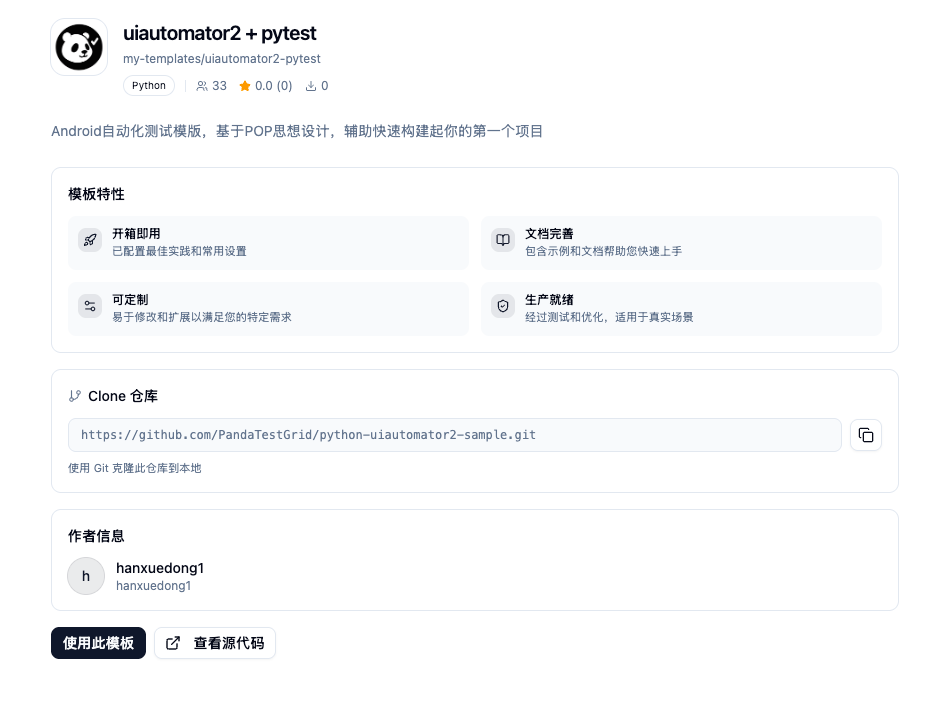The image size is (947, 717).
Task: Copy the clone URL using the copy icon
Action: click(x=865, y=435)
